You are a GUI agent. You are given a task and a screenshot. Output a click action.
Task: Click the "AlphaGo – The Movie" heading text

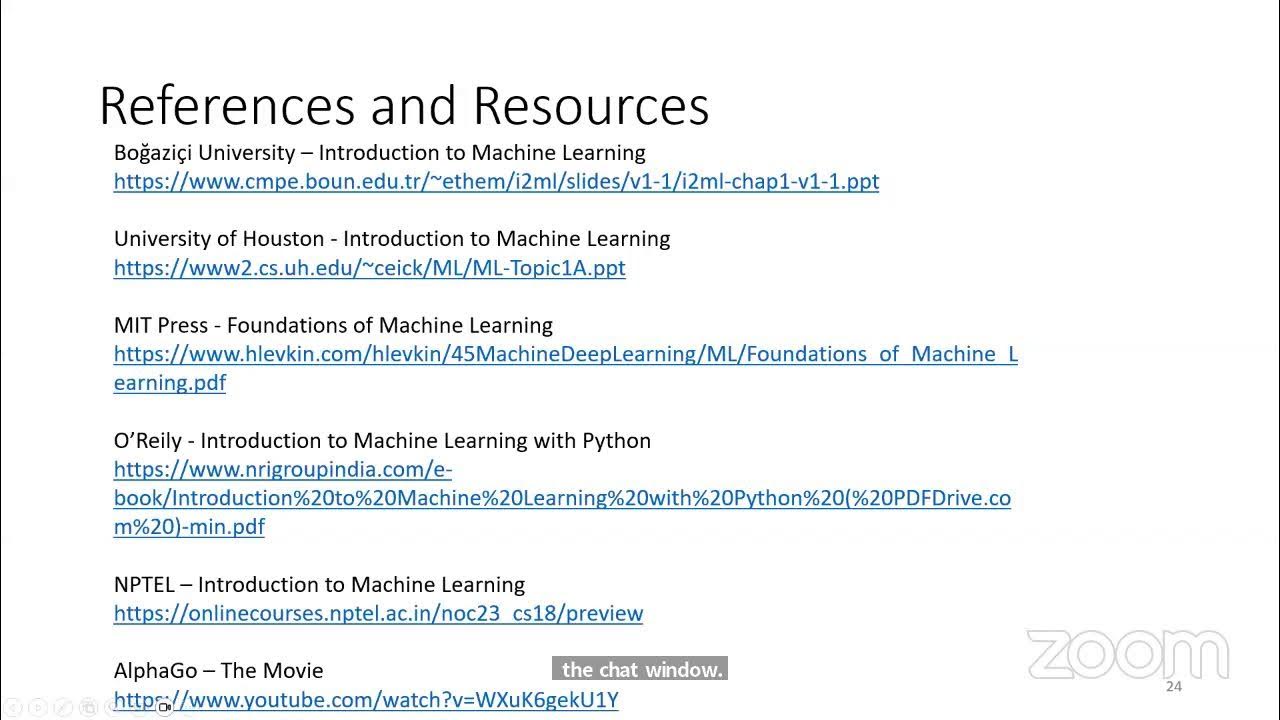218,670
